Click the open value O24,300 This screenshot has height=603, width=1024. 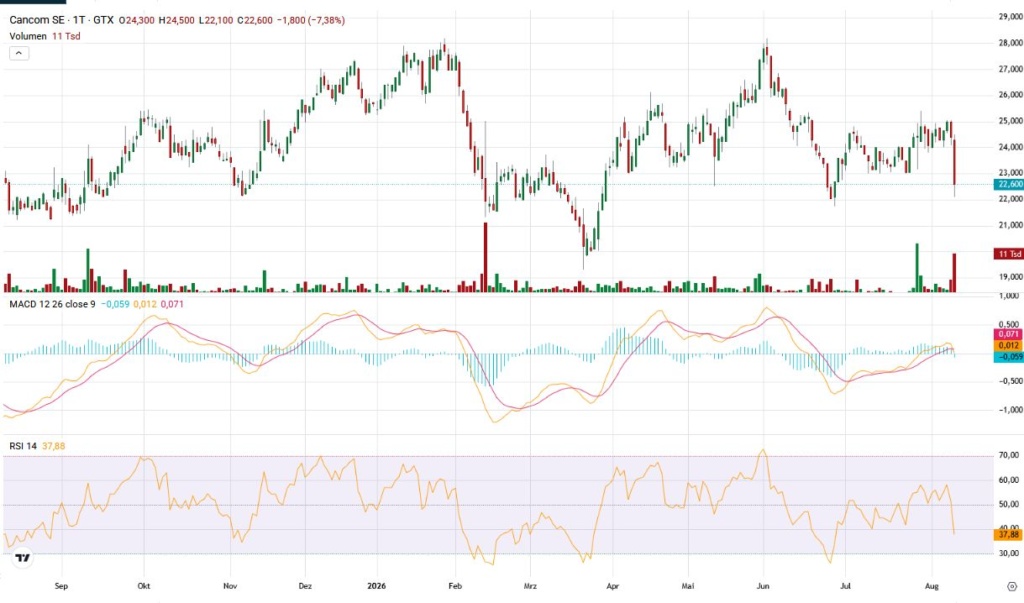(x=136, y=20)
